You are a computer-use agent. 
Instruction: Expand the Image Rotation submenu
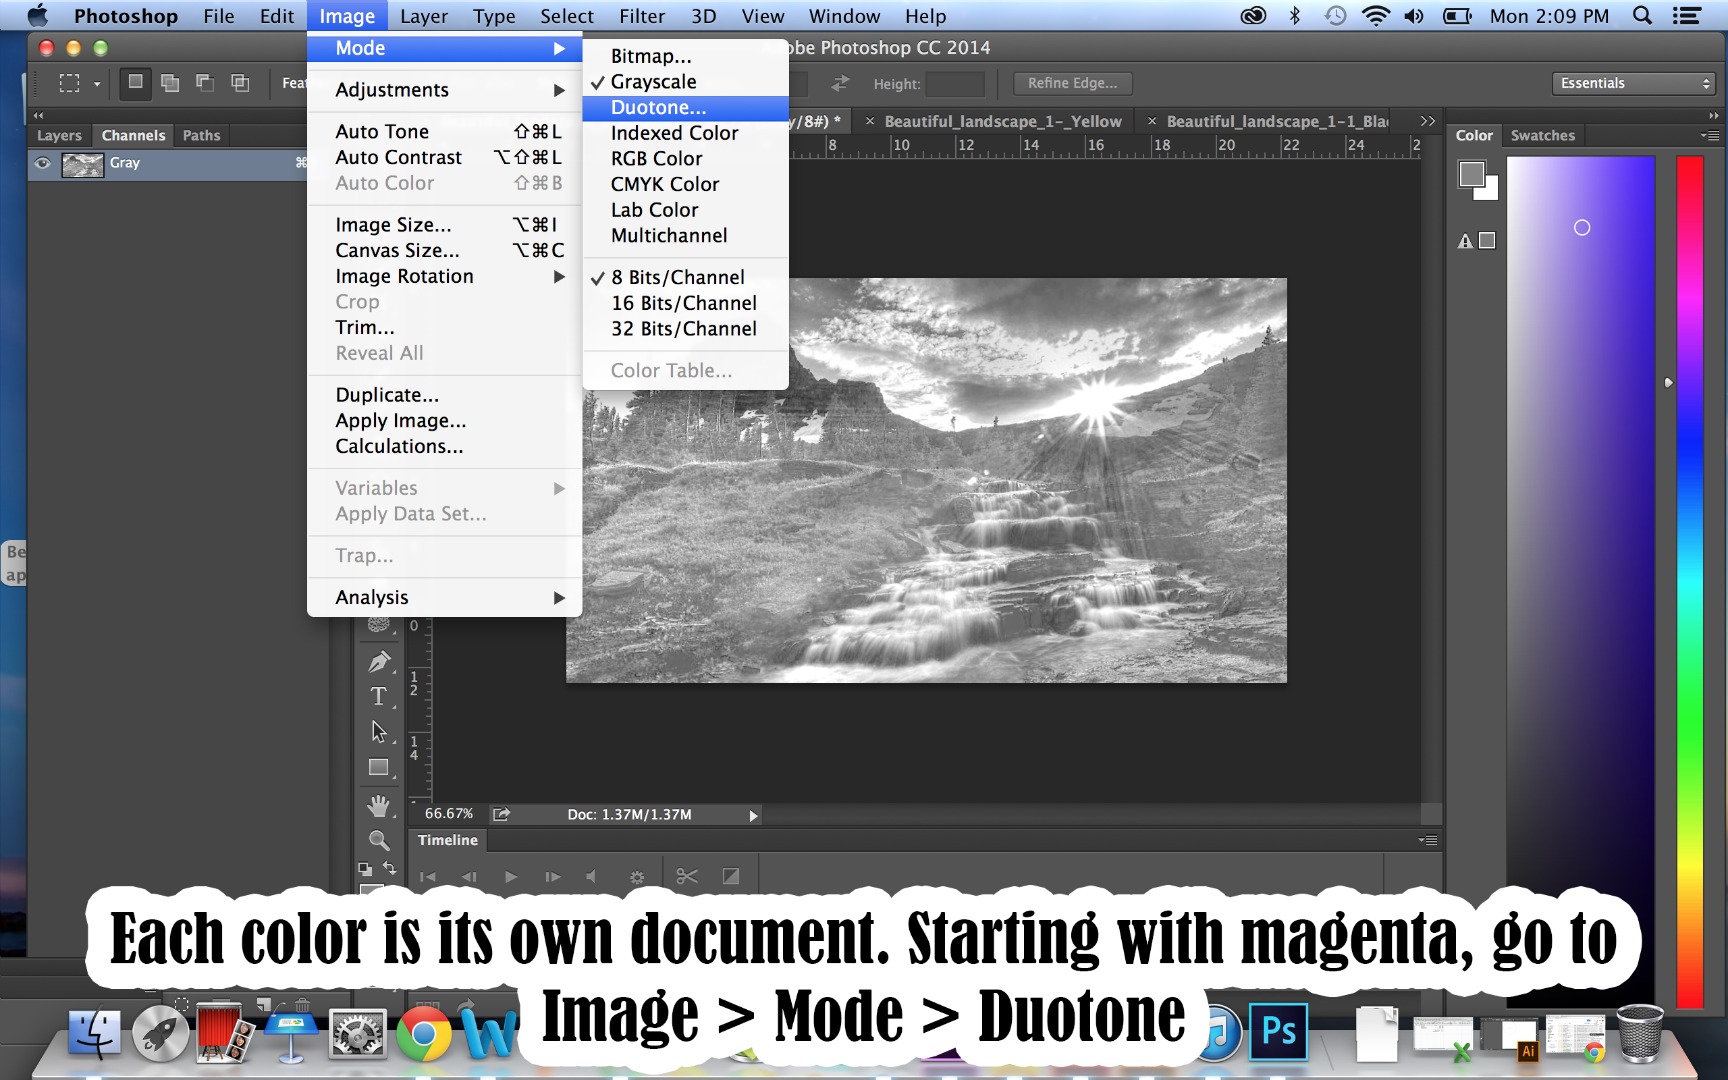click(404, 276)
